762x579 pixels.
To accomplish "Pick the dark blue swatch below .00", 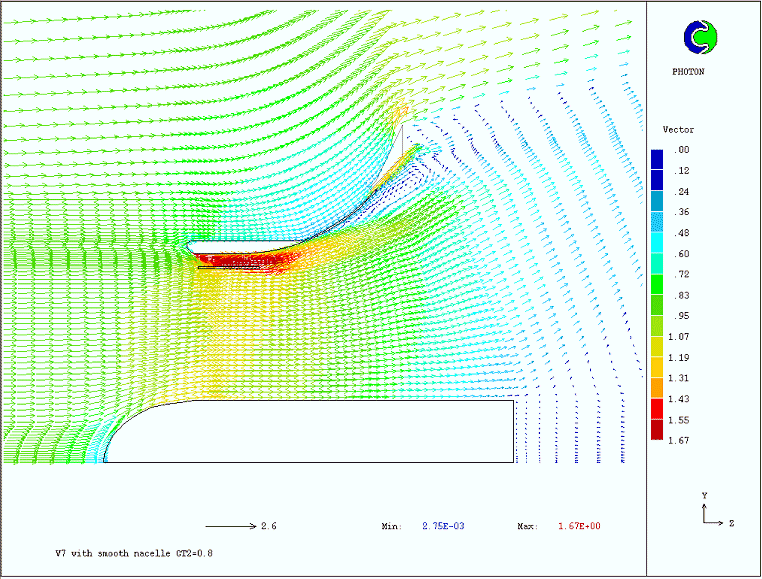I will coord(657,158).
